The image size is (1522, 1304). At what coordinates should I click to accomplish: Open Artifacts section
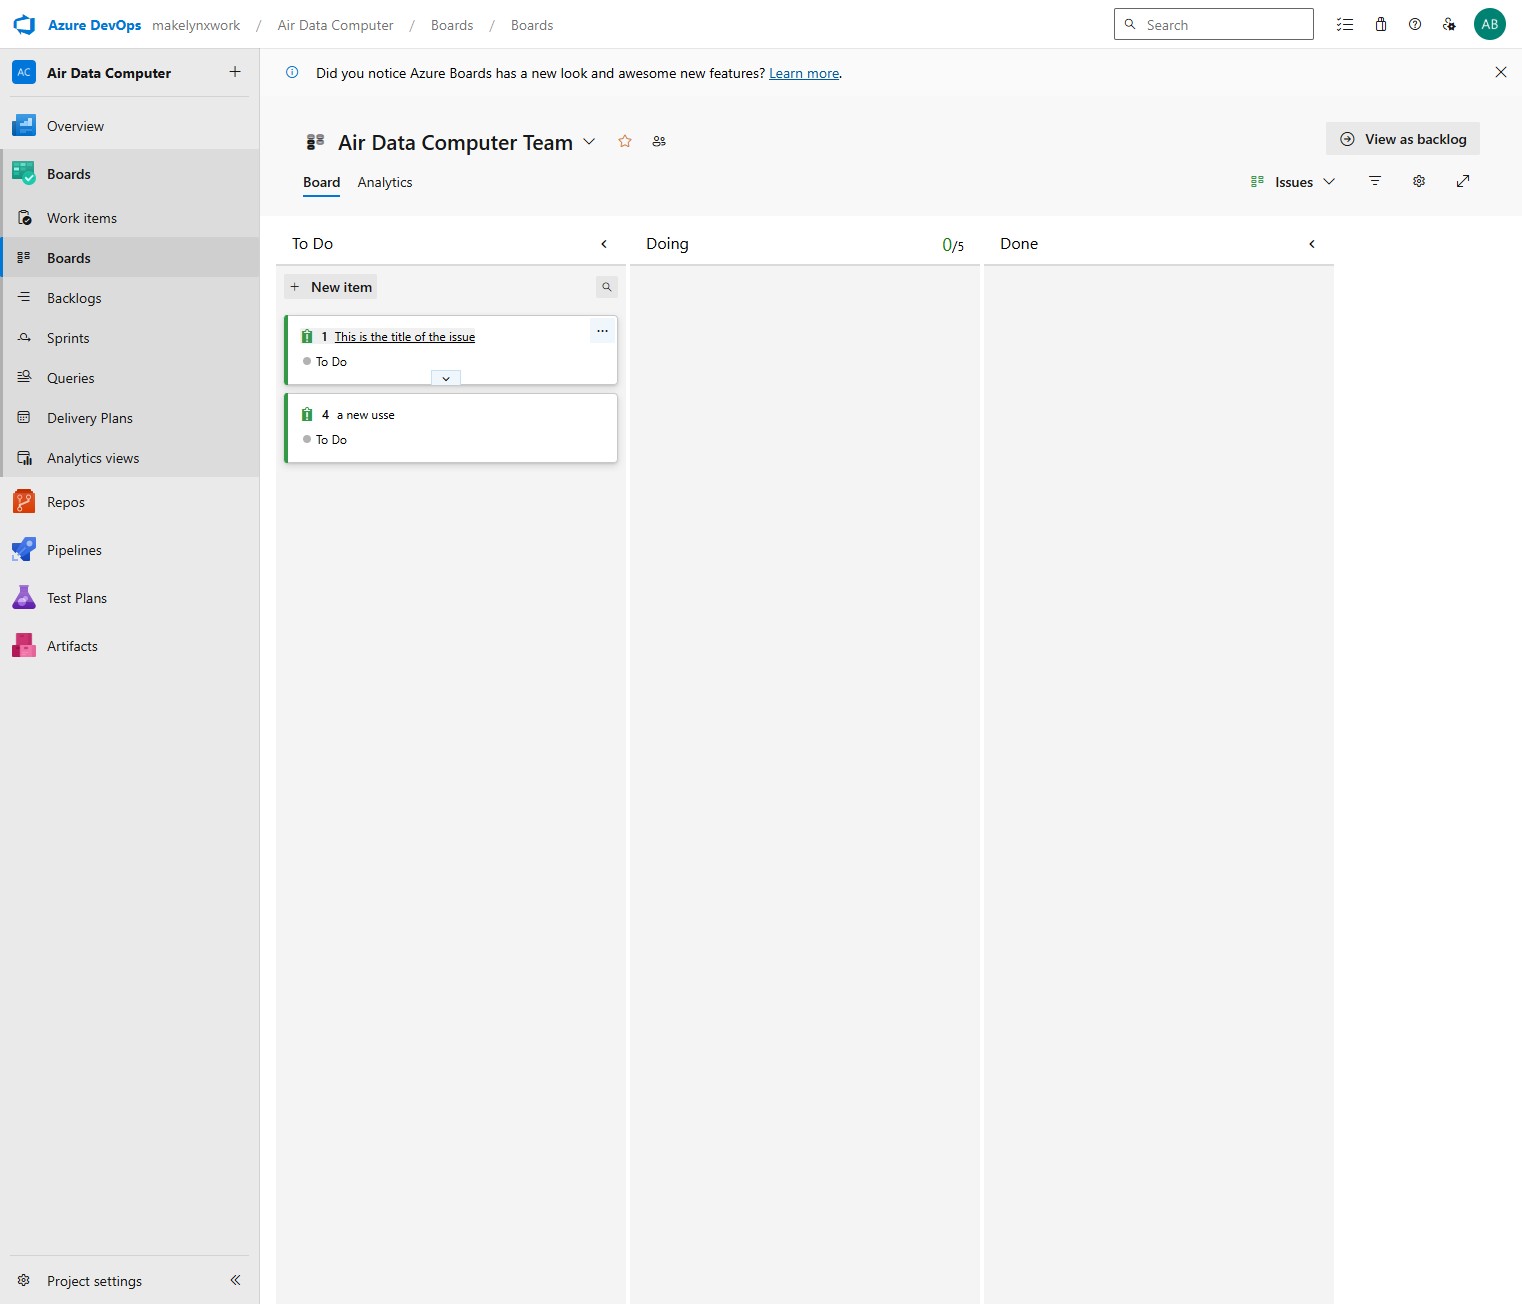(130, 646)
